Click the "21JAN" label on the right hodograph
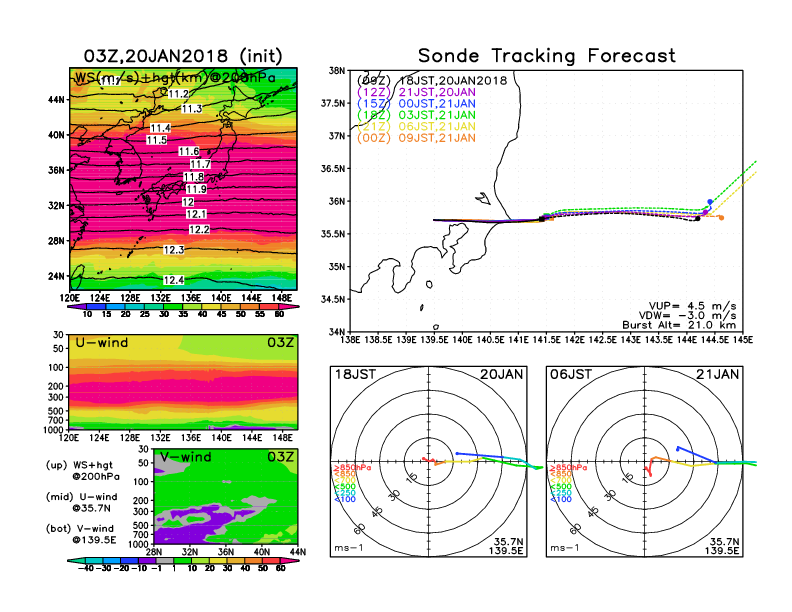Viewport: 792px width, 612px height. [718, 374]
